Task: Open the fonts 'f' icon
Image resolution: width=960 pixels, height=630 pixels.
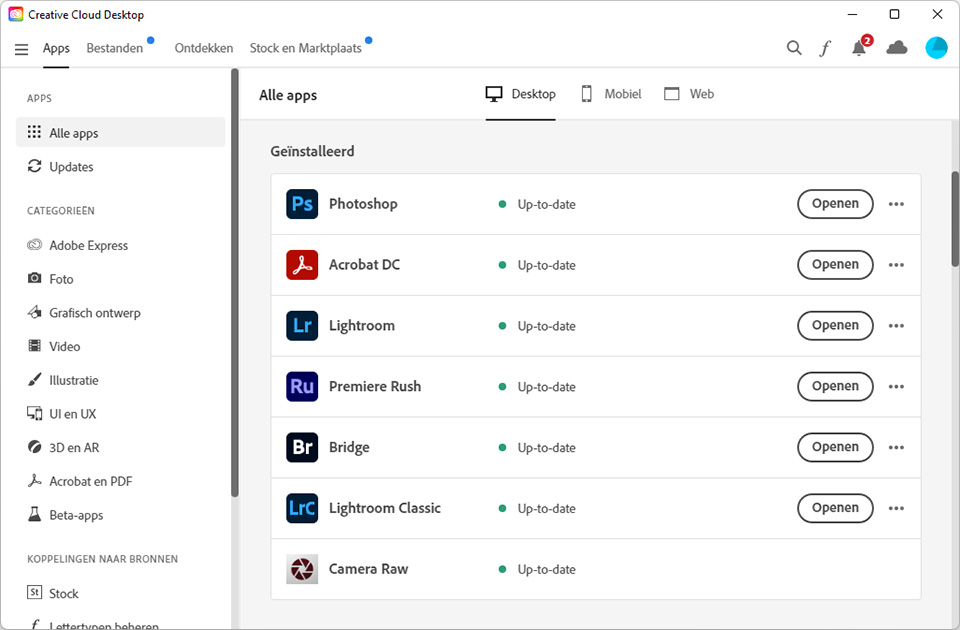Action: (825, 48)
